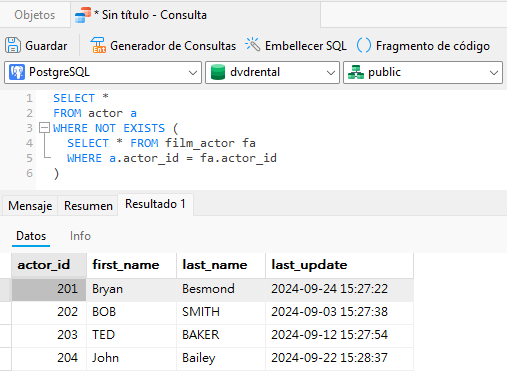507x371 pixels.
Task: Open the Generador de Consultas icon
Action: tap(98, 45)
